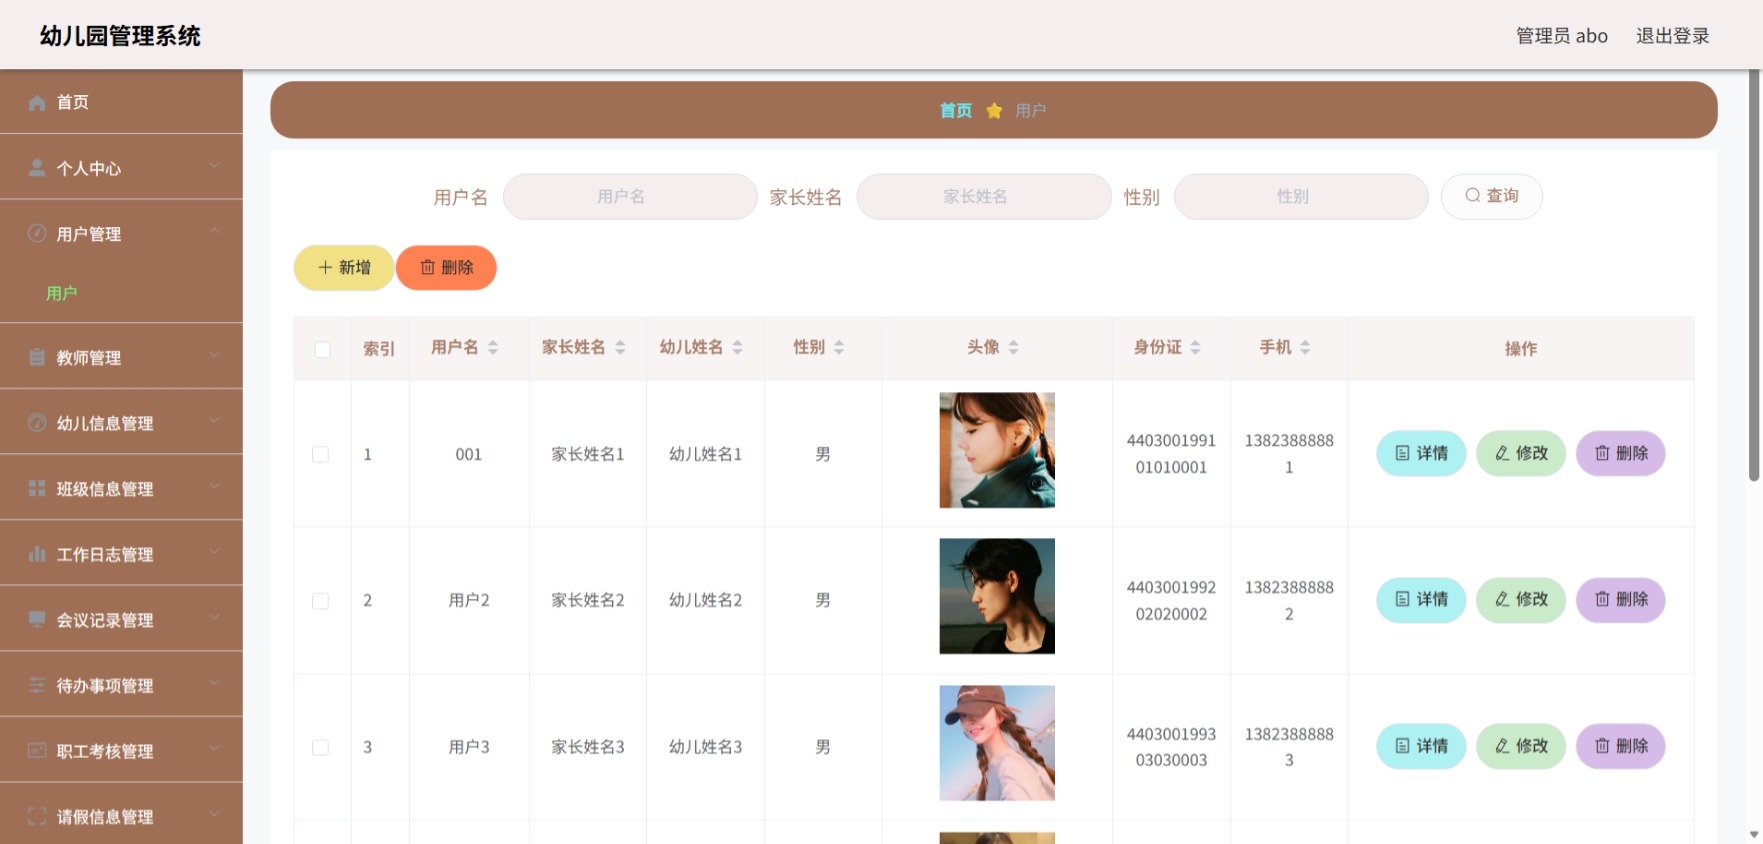This screenshot has width=1763, height=844.
Task: Click purple 删除 for 用户2 row
Action: [x=1621, y=599]
